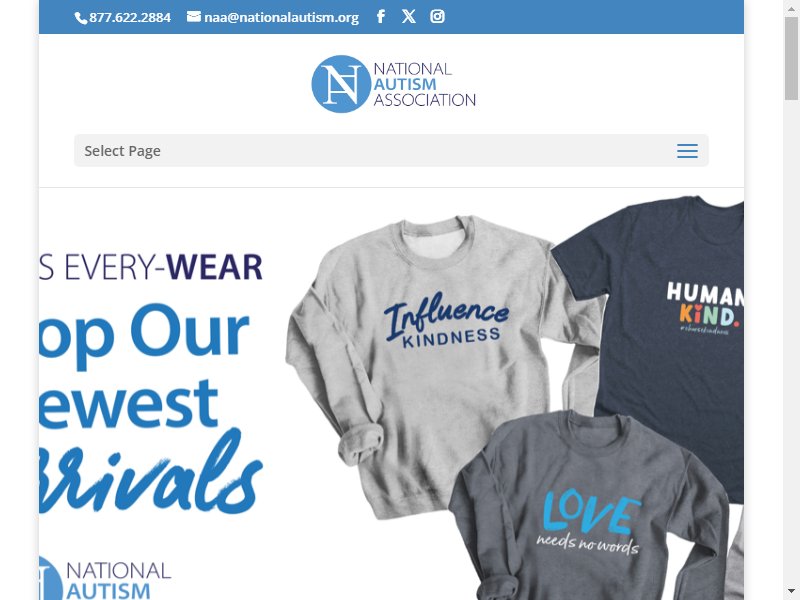This screenshot has width=800, height=600.
Task: Email naa@nationalautism.org link
Action: click(281, 17)
